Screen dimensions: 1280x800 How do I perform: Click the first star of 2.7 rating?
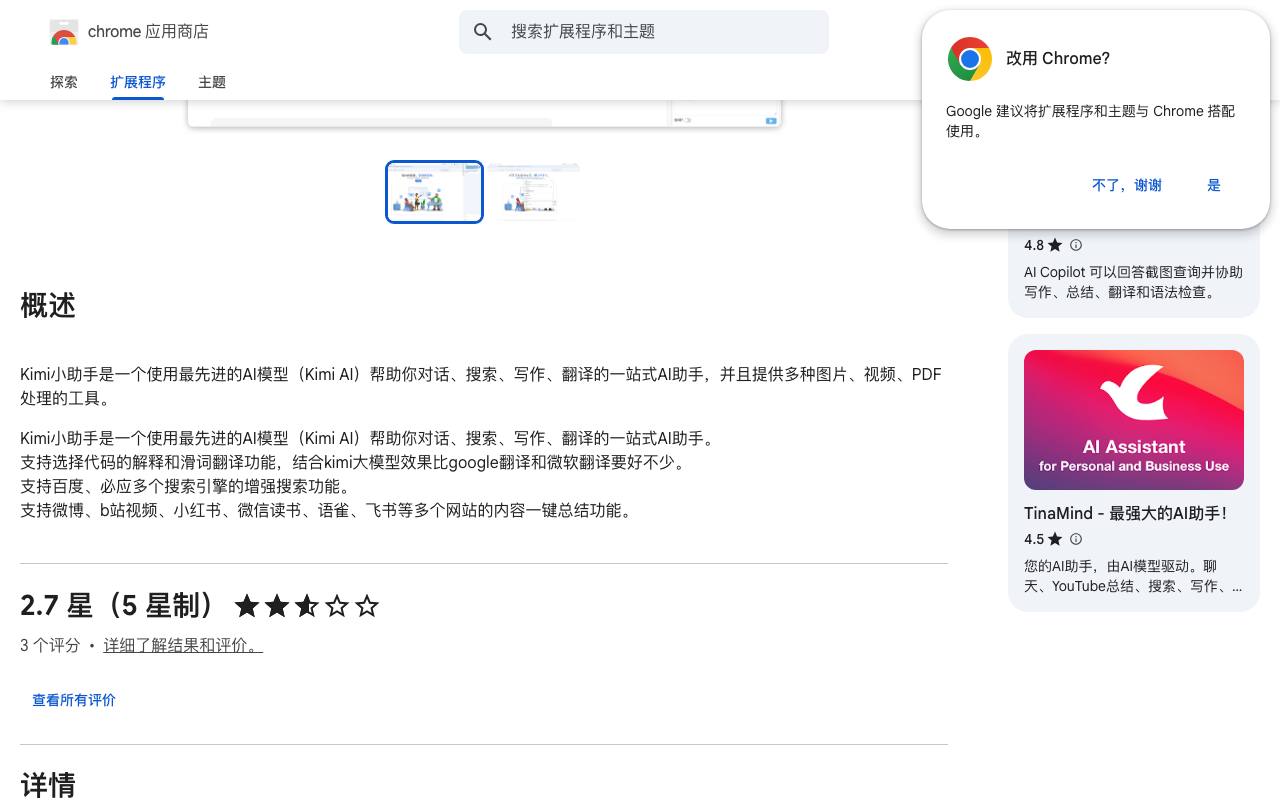point(247,606)
